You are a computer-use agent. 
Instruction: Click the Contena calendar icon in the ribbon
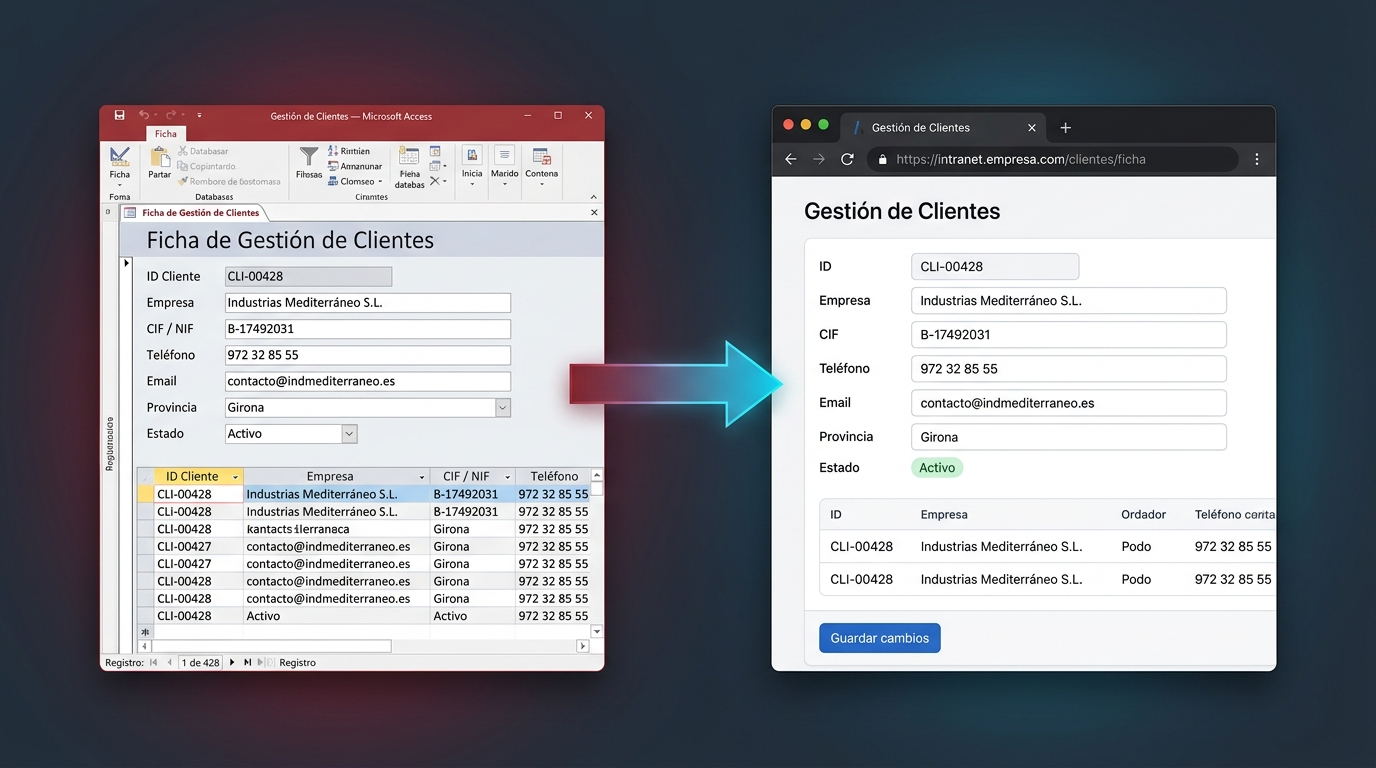tap(542, 156)
